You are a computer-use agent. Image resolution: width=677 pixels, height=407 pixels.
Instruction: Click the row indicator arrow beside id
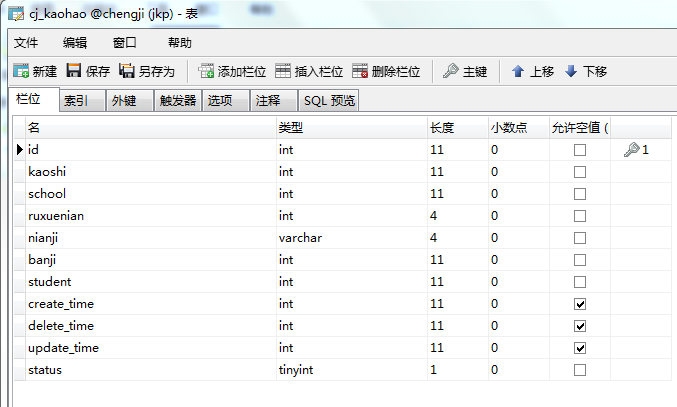click(x=19, y=150)
